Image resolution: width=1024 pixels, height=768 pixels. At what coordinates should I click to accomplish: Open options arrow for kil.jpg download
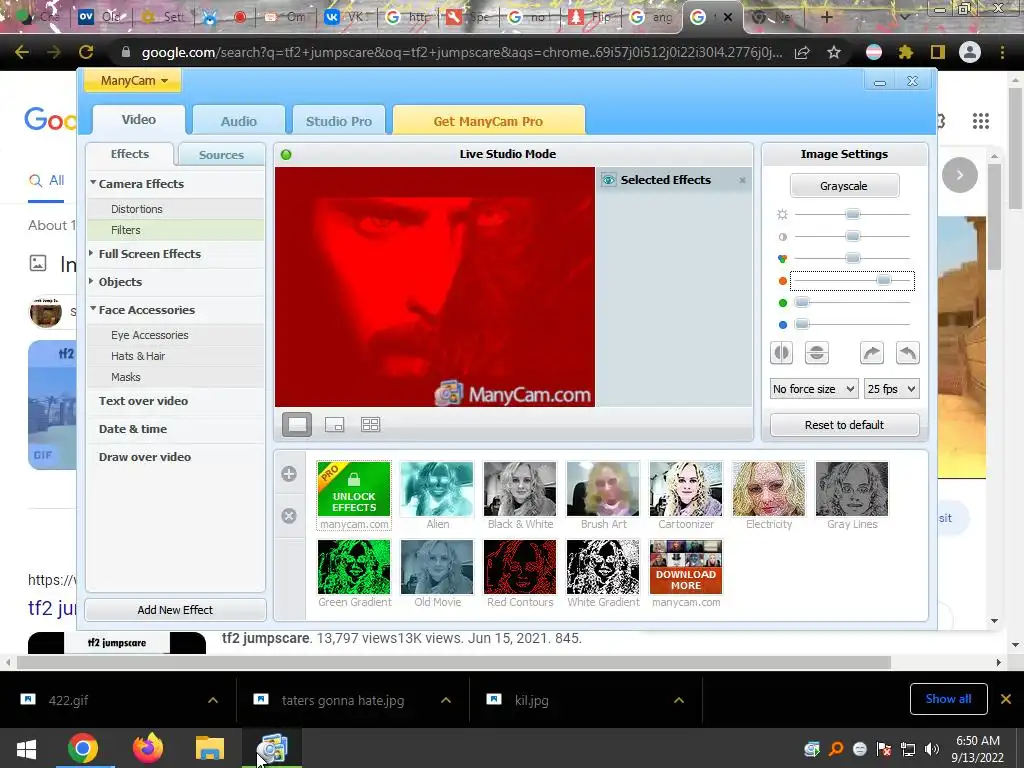pyautogui.click(x=679, y=700)
